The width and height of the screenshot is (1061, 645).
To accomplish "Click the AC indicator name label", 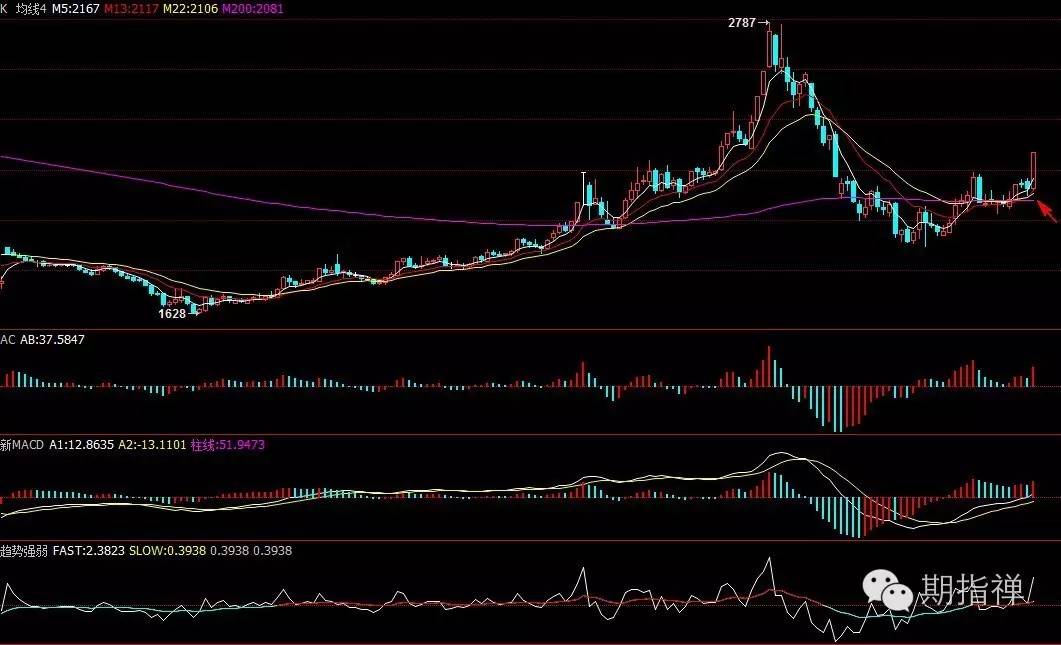I will point(7,340).
